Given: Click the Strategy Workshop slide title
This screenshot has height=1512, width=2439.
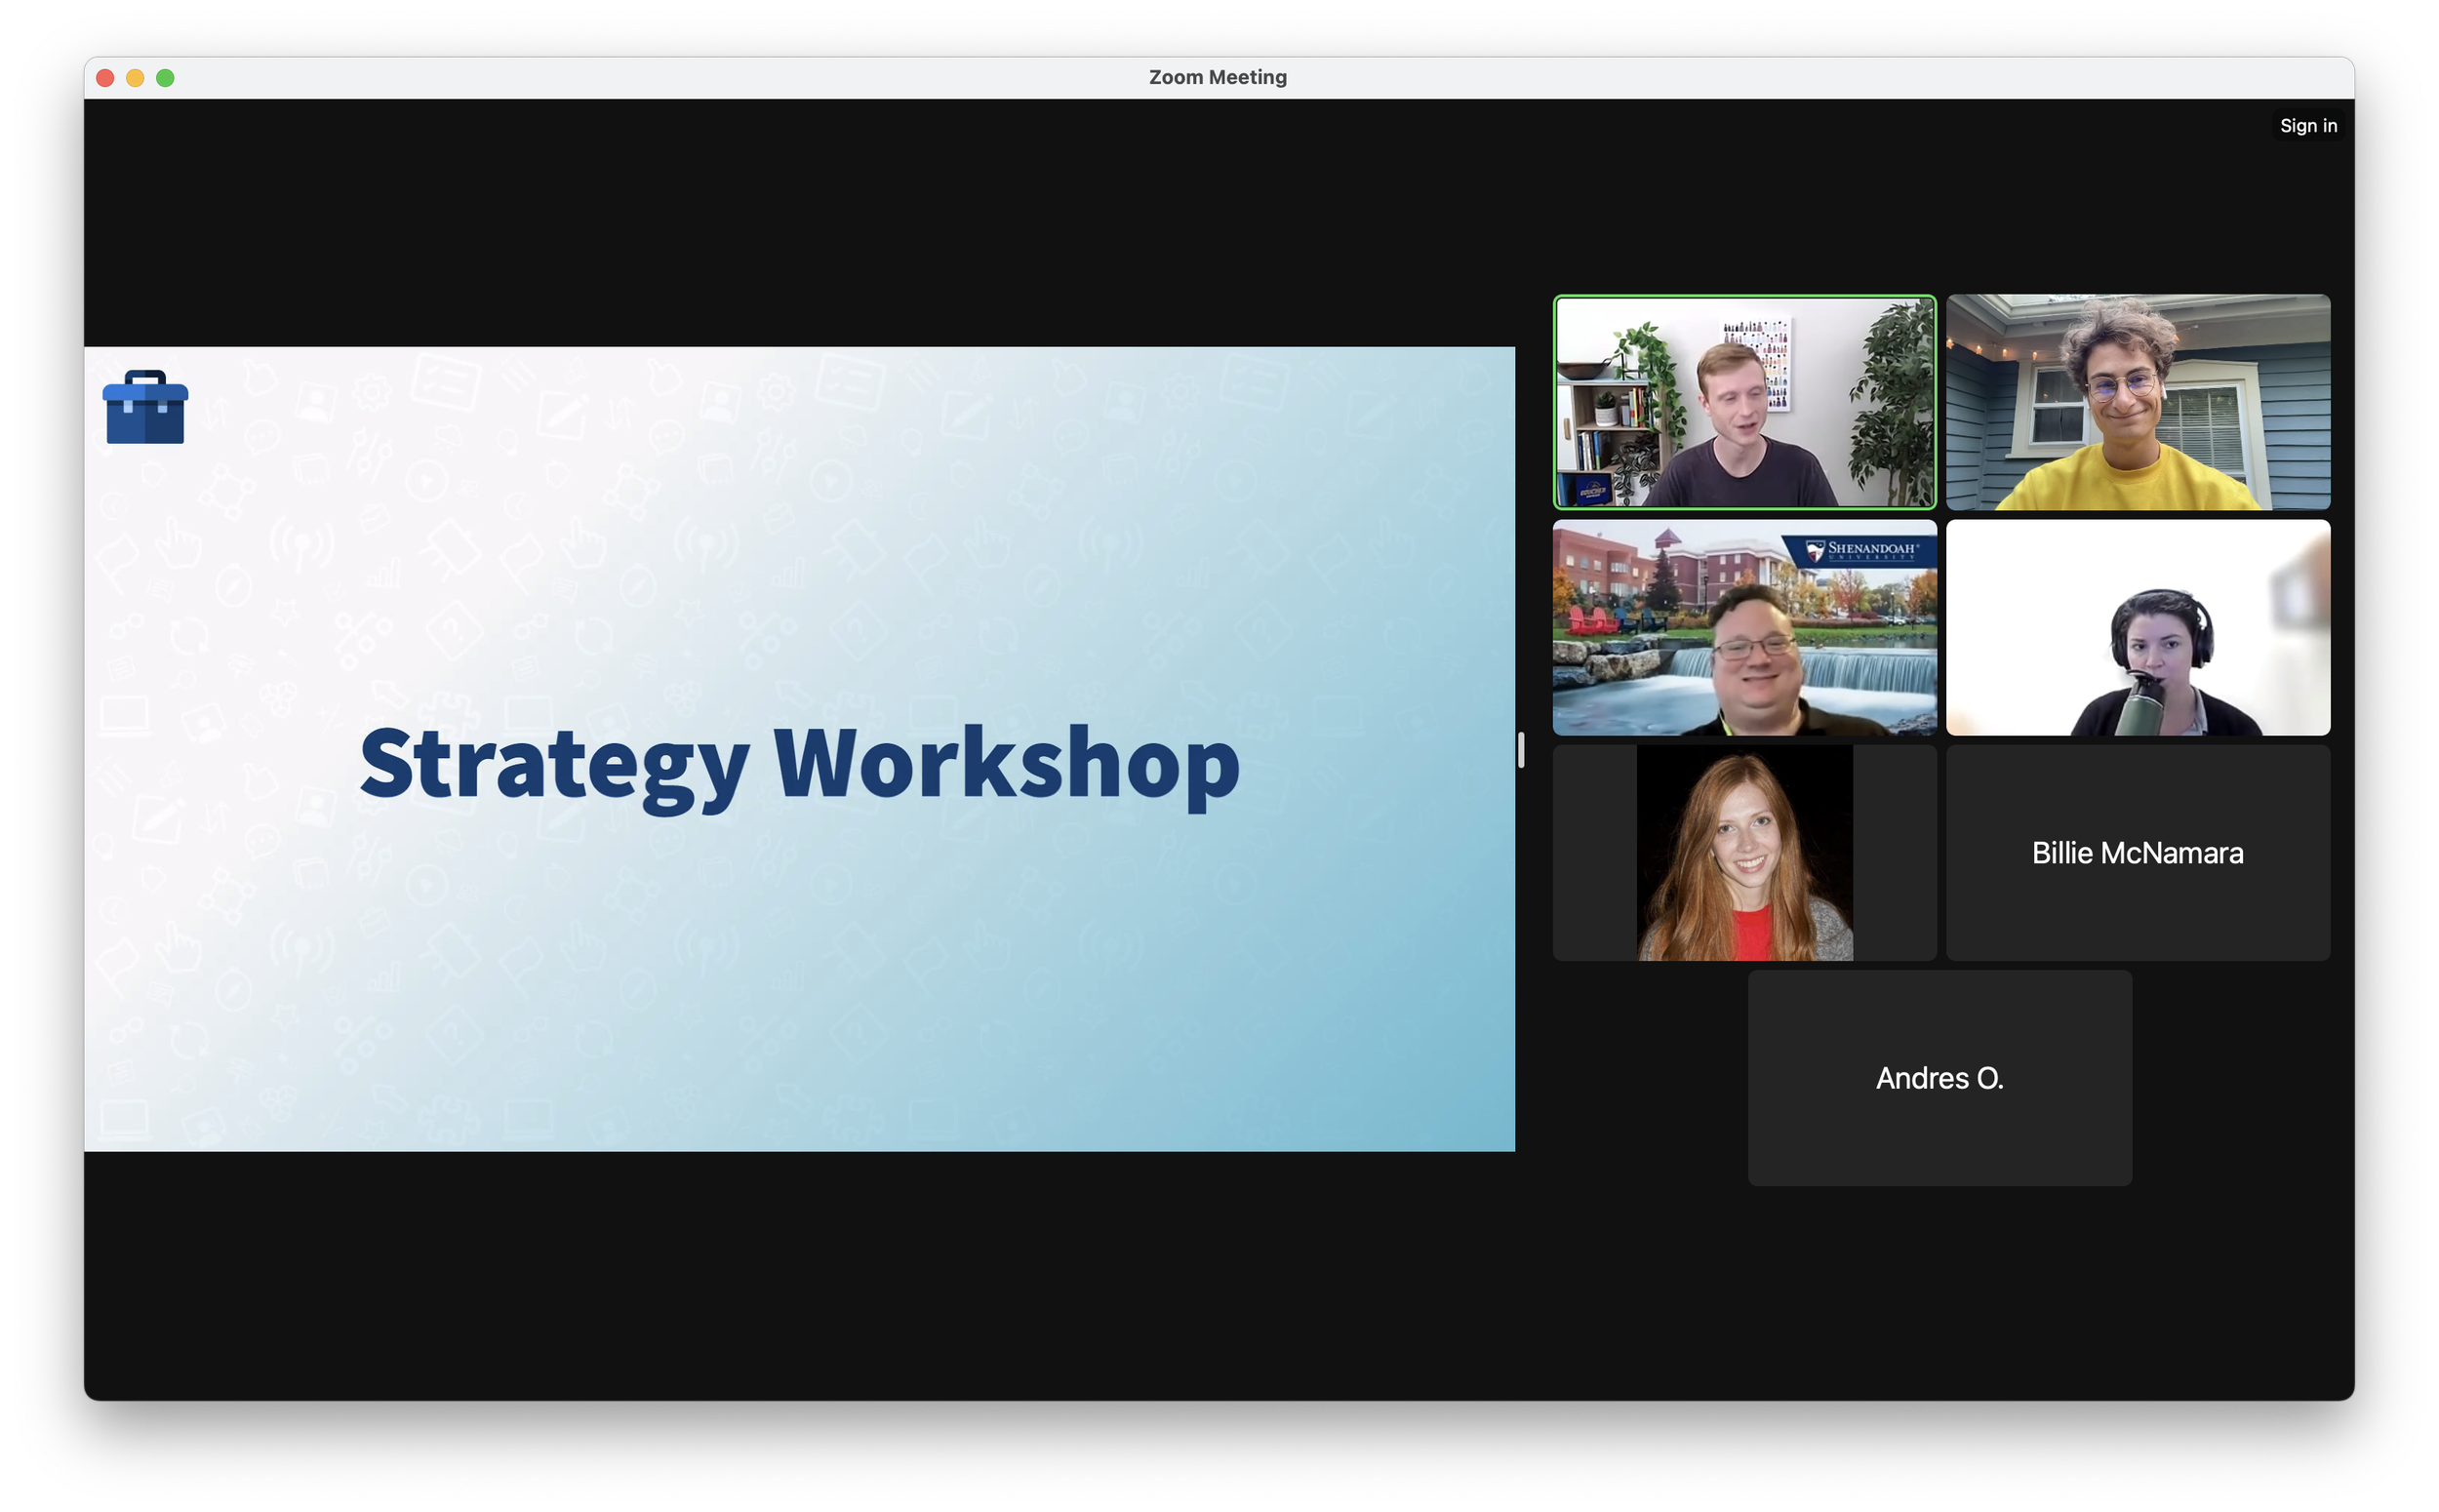Looking at the screenshot, I should 799,765.
